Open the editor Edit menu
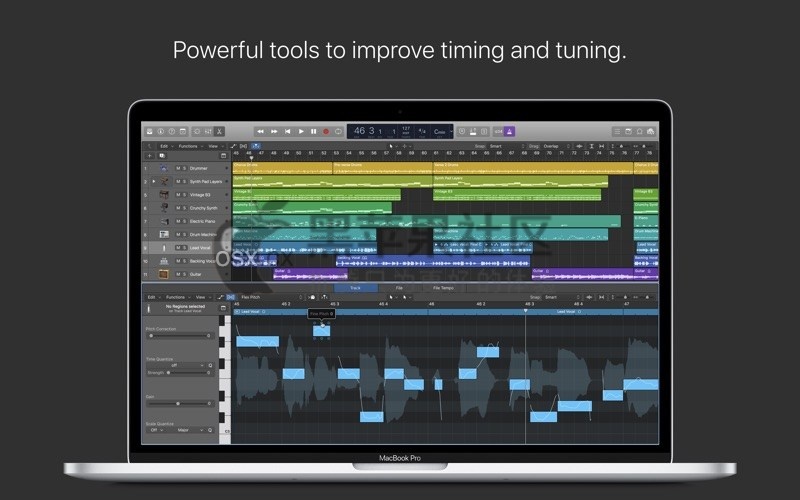This screenshot has width=800, height=500. point(152,297)
